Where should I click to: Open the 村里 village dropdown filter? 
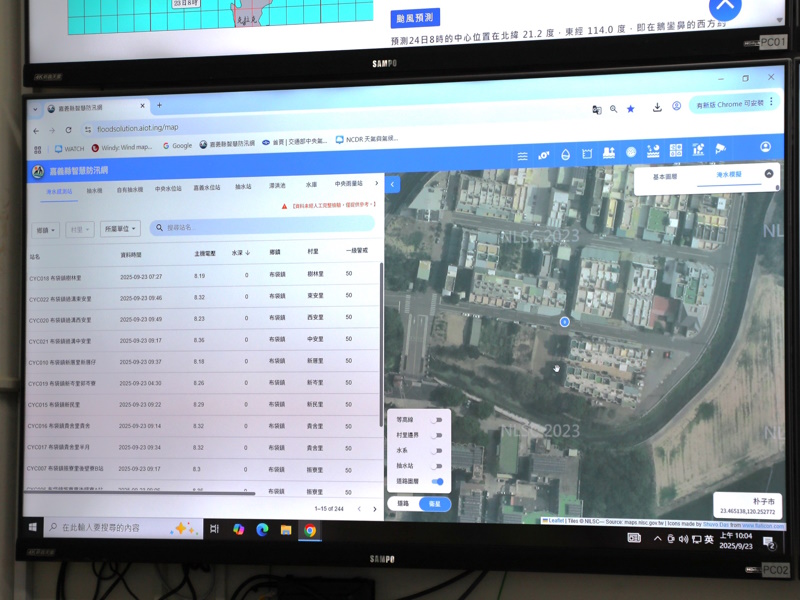coord(80,230)
